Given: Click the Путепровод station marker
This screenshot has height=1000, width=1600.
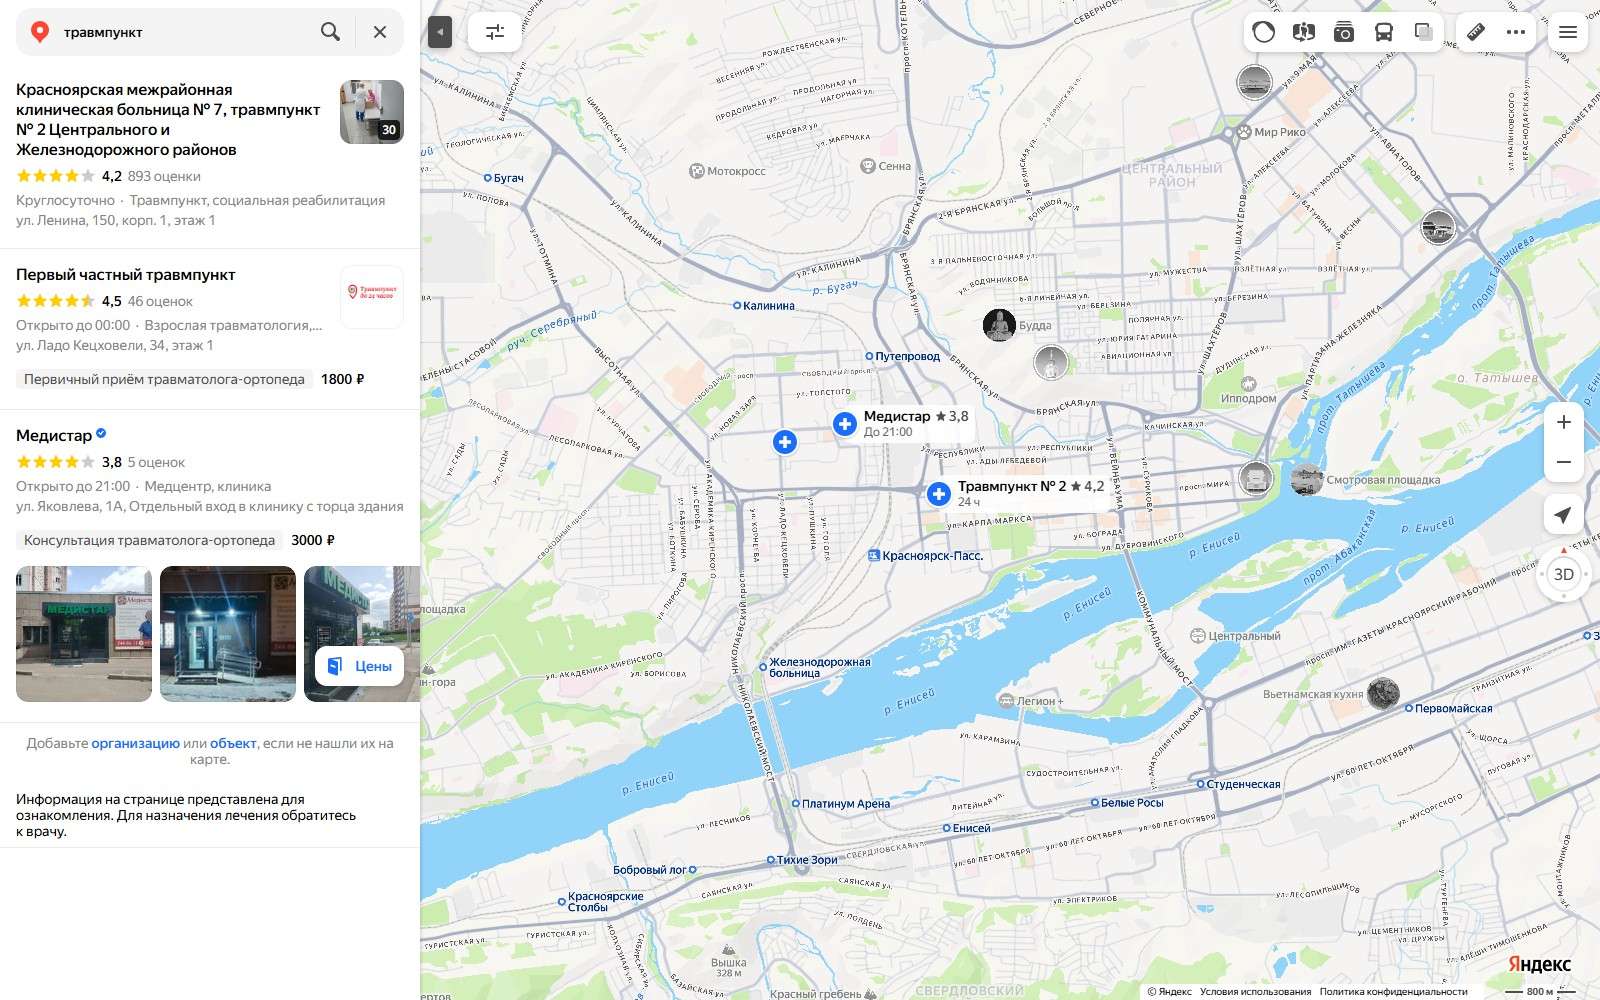Looking at the screenshot, I should pyautogui.click(x=869, y=356).
